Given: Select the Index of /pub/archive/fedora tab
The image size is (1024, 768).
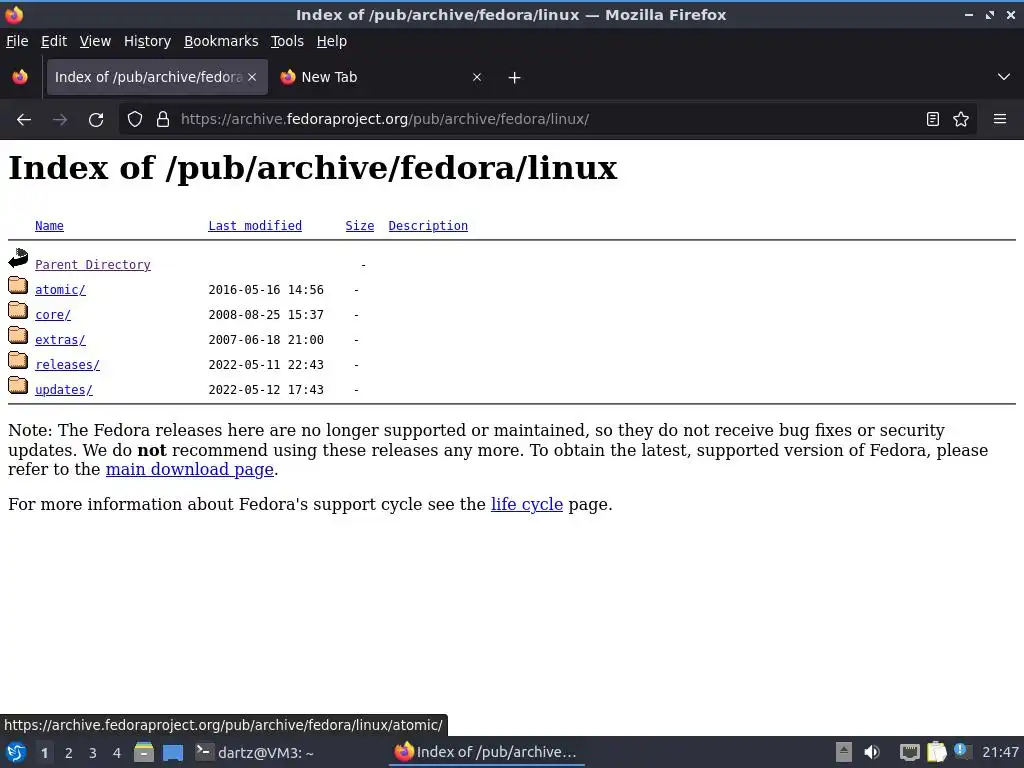Looking at the screenshot, I should (x=157, y=77).
